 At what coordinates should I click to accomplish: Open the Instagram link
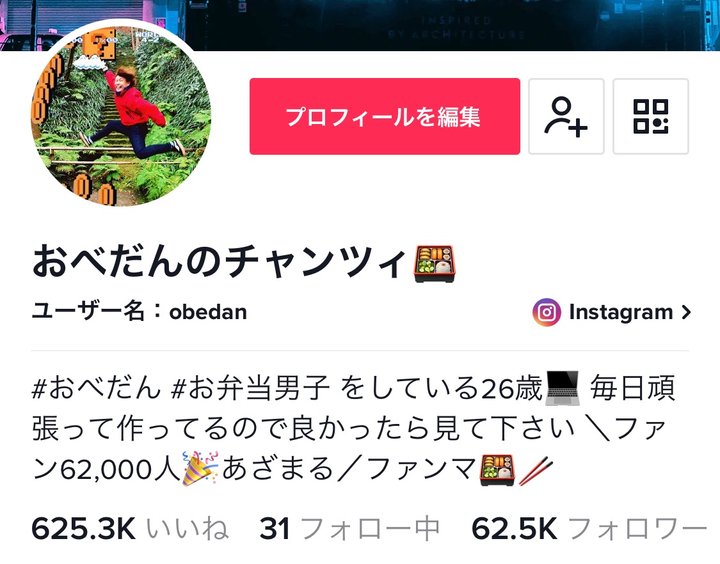612,312
